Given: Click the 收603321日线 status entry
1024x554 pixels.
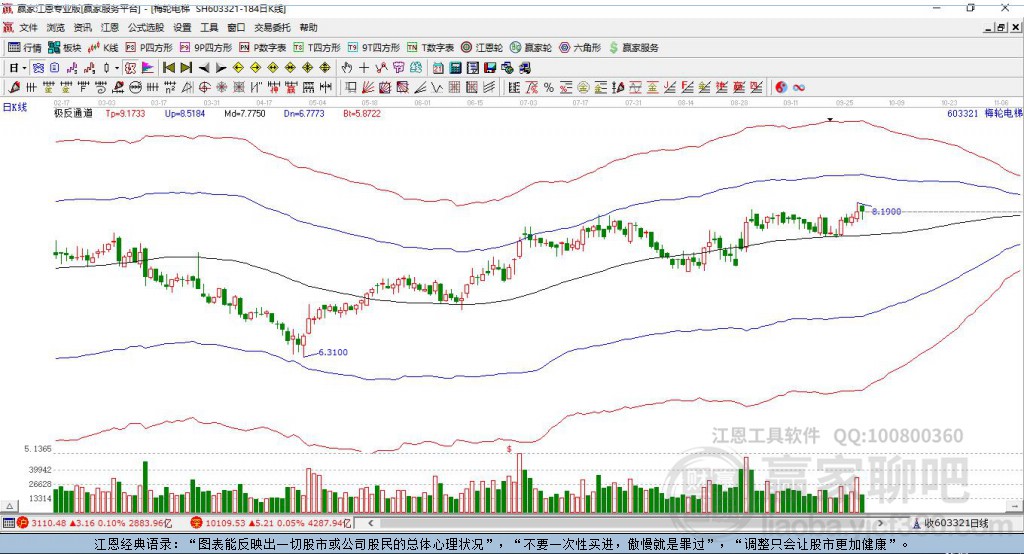Looking at the screenshot, I should (951, 523).
